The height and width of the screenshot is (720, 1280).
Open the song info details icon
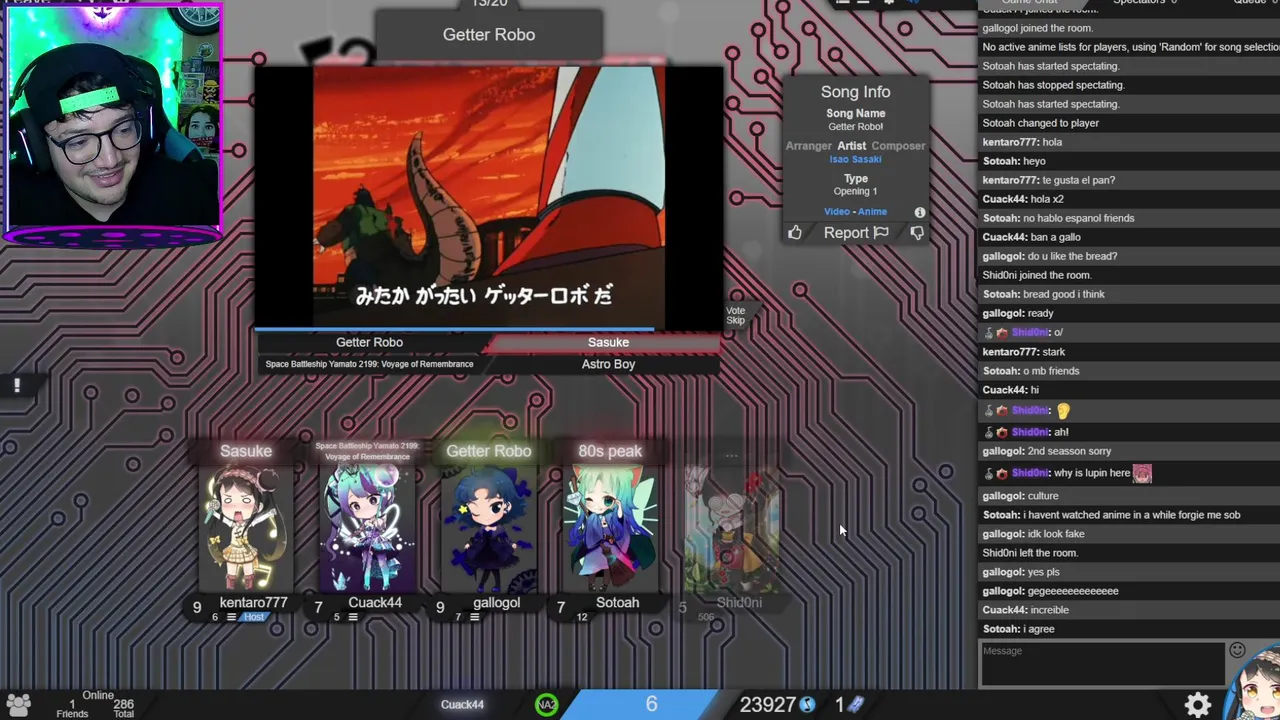(x=920, y=212)
